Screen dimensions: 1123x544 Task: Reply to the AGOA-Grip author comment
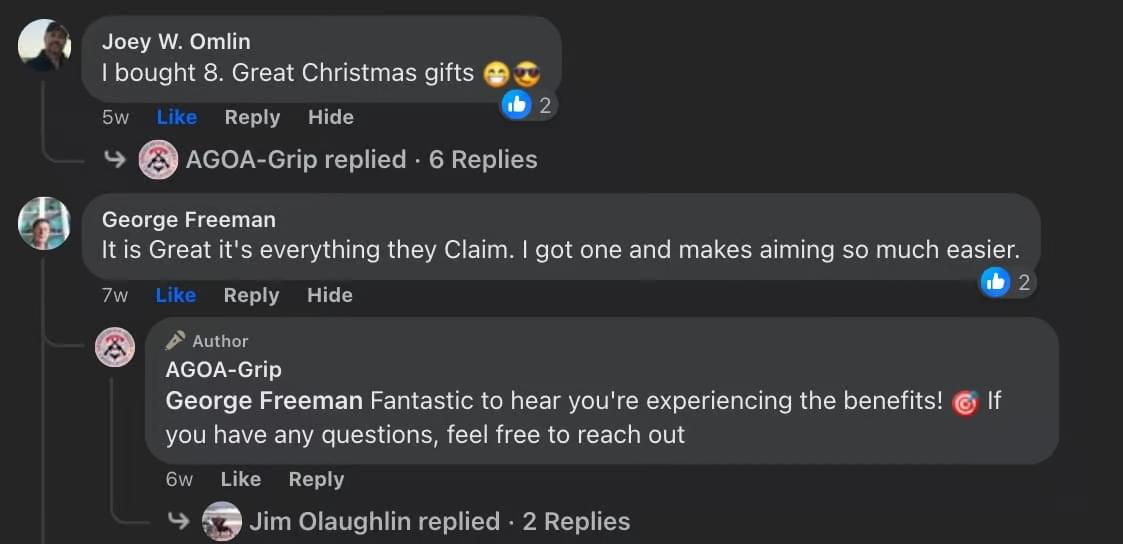316,479
